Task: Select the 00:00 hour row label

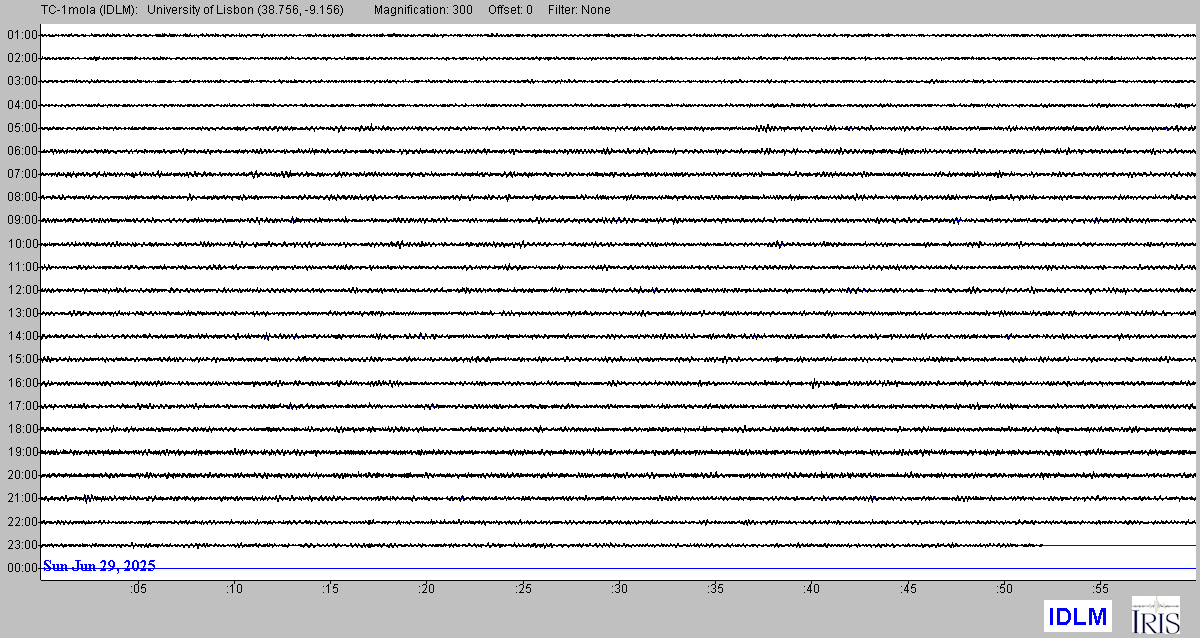Action: click(22, 568)
